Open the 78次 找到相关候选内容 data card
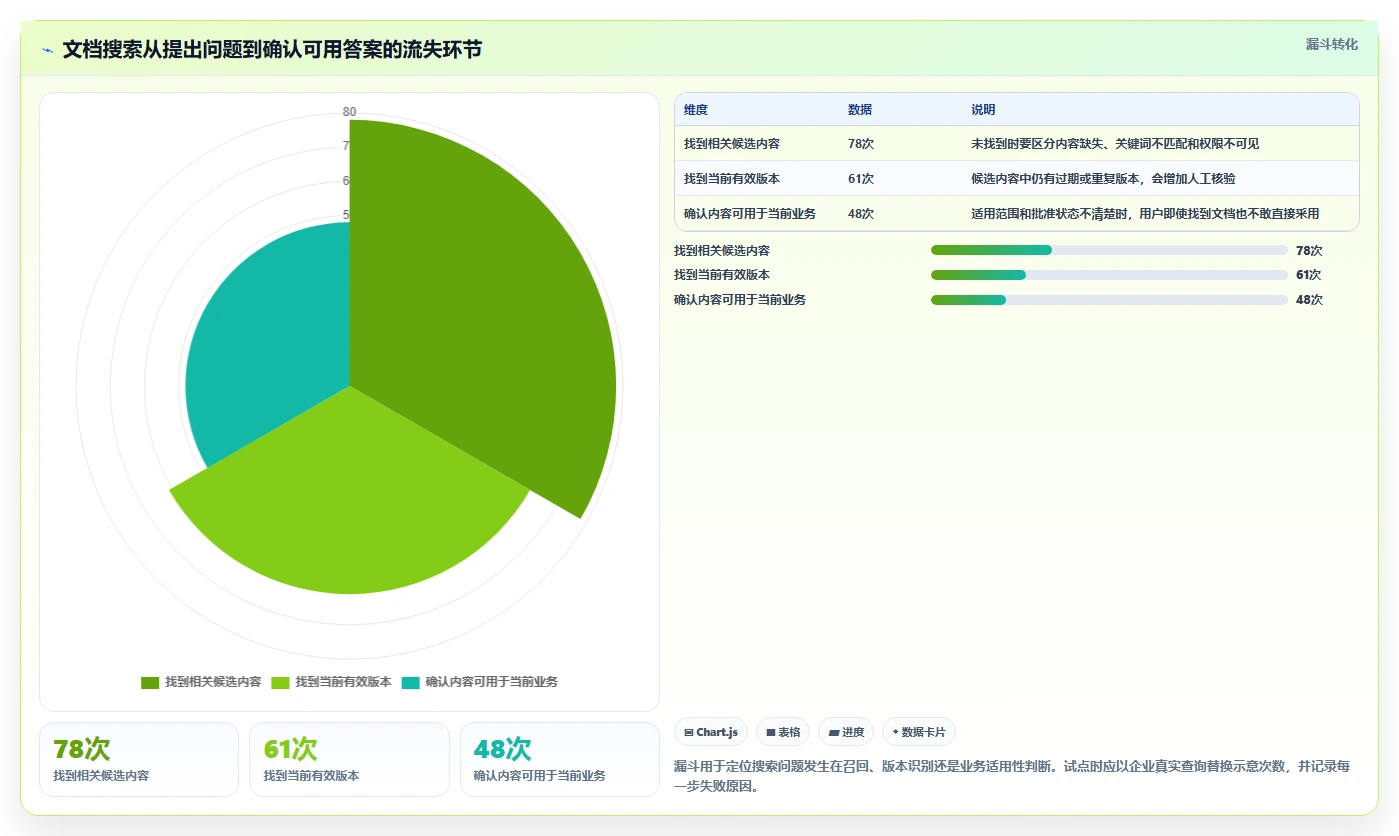This screenshot has height=836, width=1399. point(139,760)
